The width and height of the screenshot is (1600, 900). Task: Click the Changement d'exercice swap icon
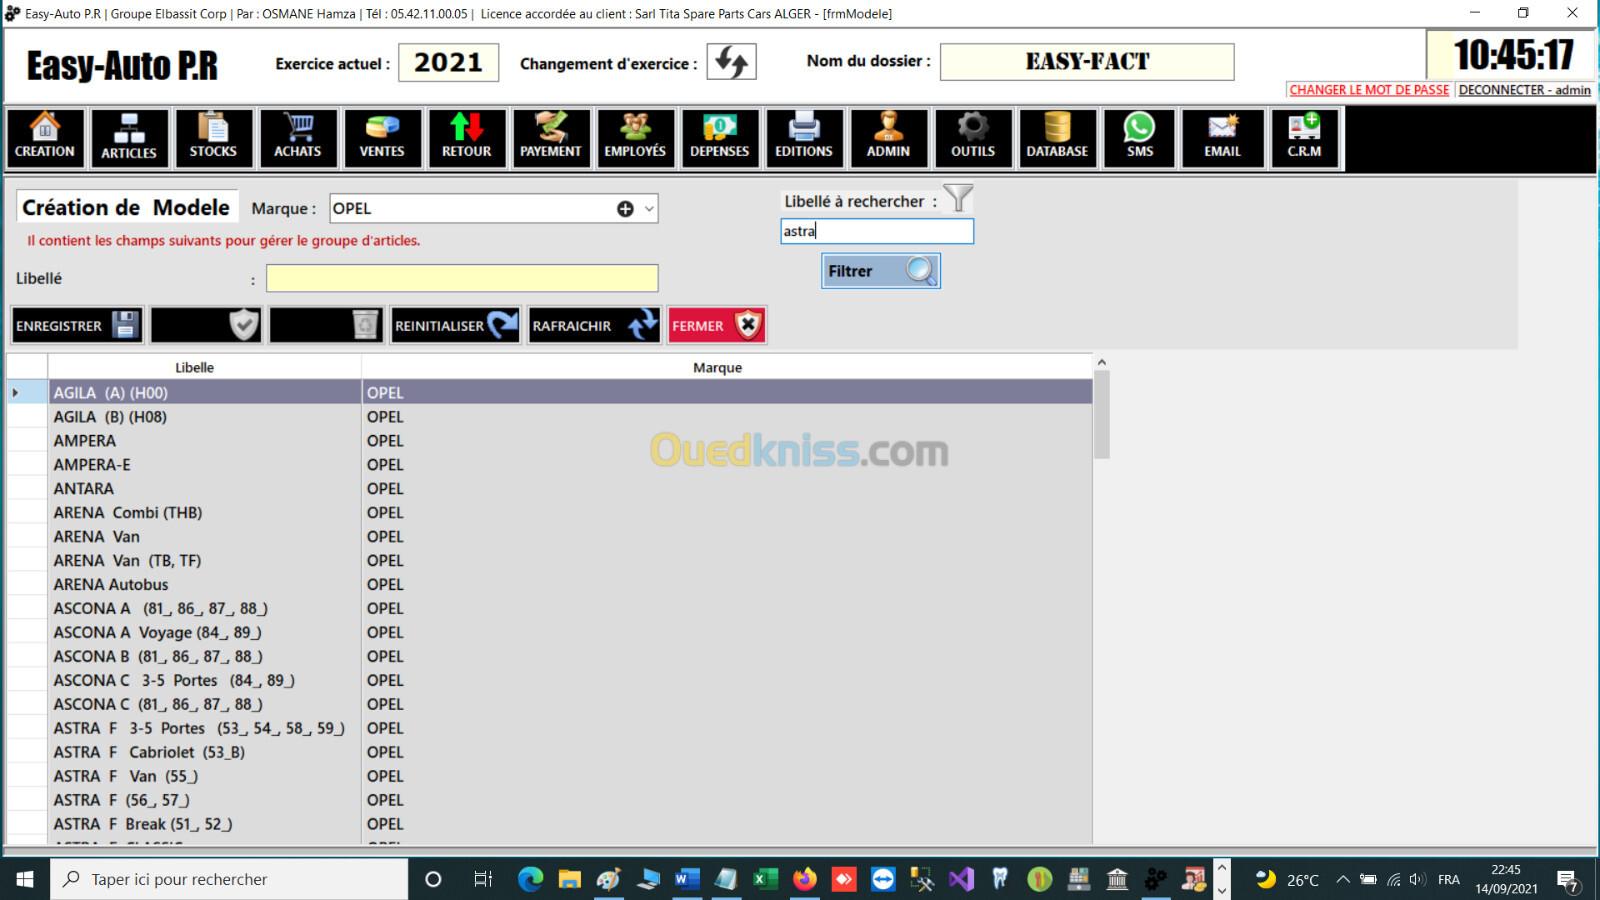(731, 62)
